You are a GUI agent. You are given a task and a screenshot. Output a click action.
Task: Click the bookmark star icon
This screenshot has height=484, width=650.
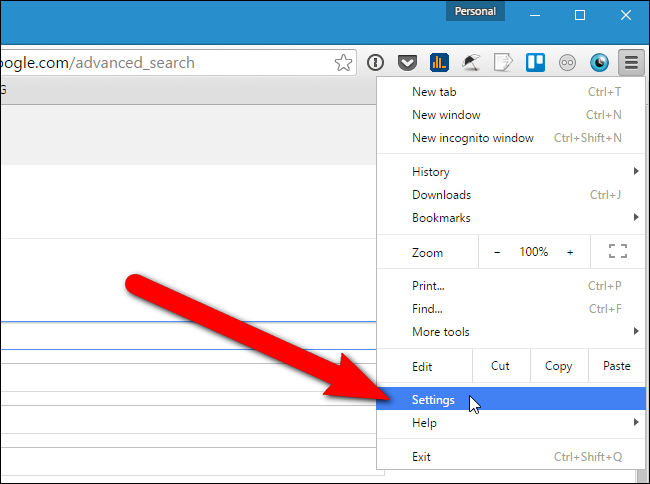click(343, 63)
